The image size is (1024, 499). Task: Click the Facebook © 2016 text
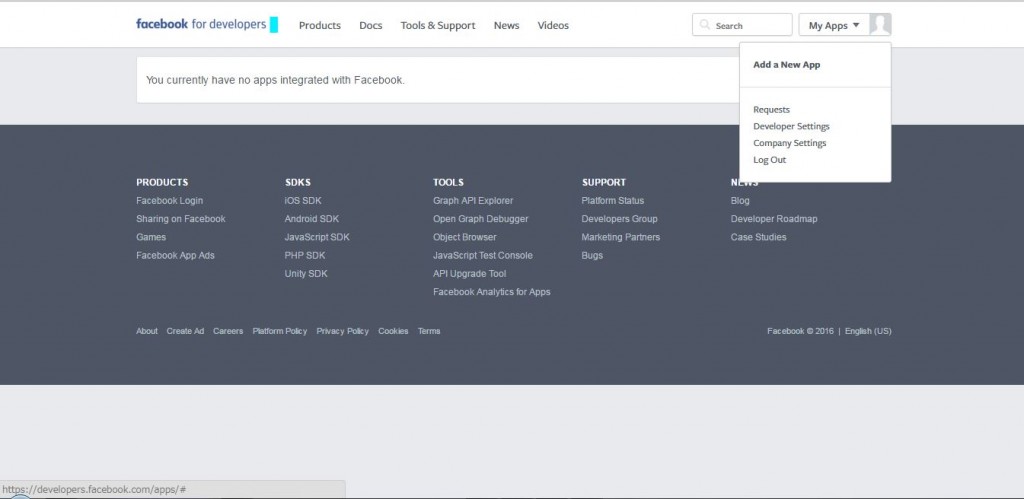pos(800,331)
